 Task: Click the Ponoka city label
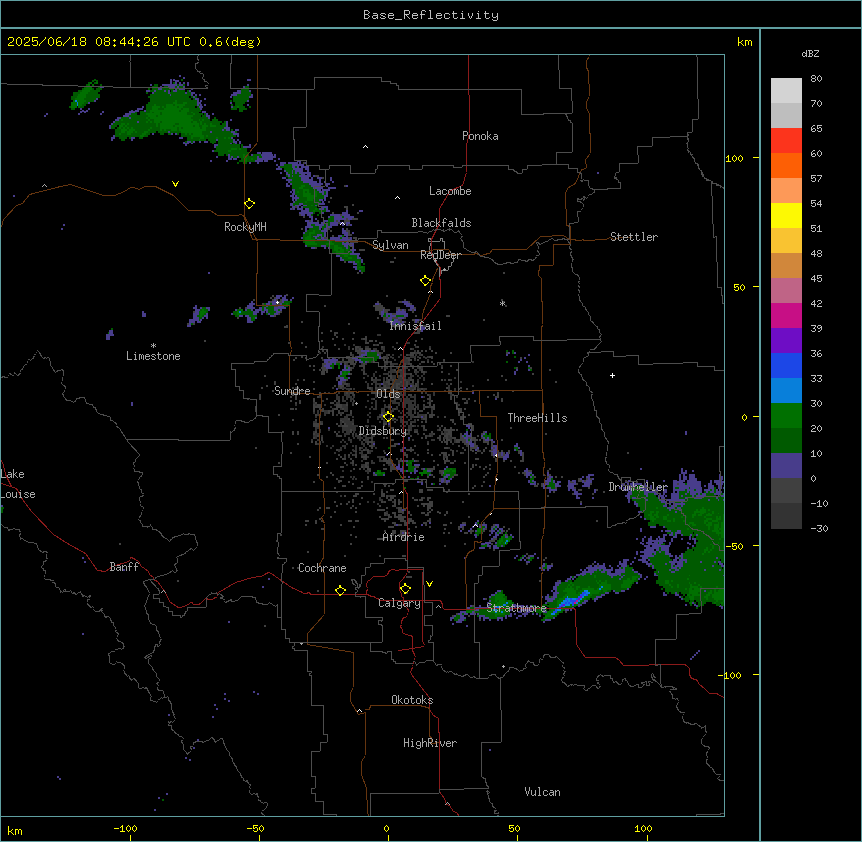[480, 136]
